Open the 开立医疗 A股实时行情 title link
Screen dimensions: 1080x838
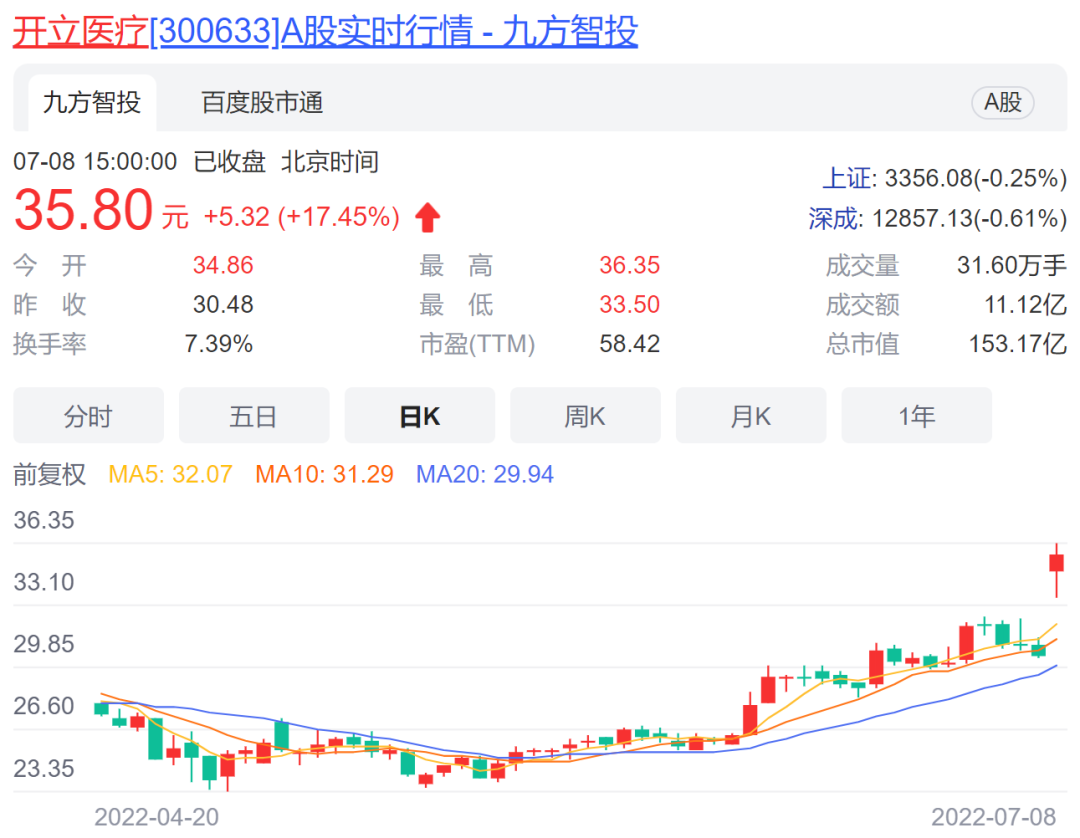324,32
